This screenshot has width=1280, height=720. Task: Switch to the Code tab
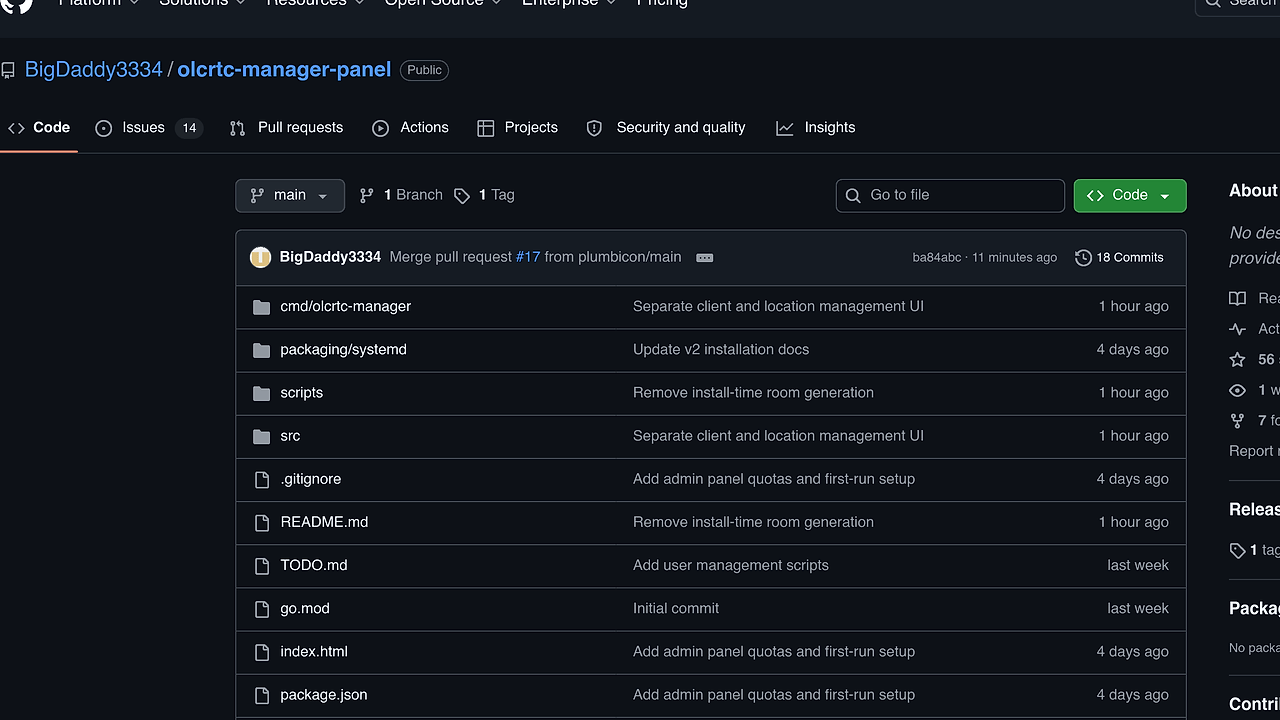pyautogui.click(x=39, y=128)
